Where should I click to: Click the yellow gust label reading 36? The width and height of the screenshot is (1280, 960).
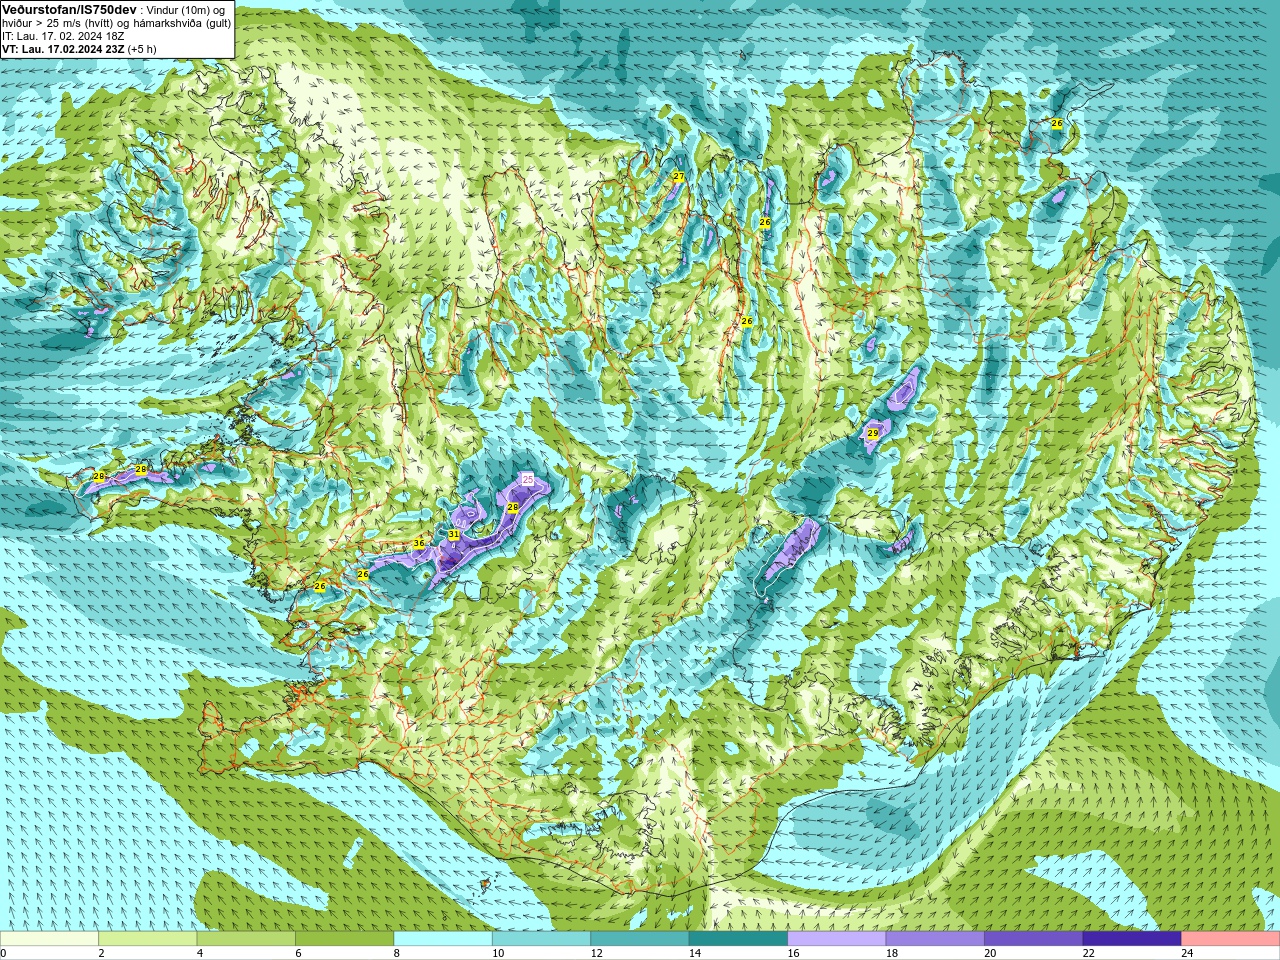point(419,543)
